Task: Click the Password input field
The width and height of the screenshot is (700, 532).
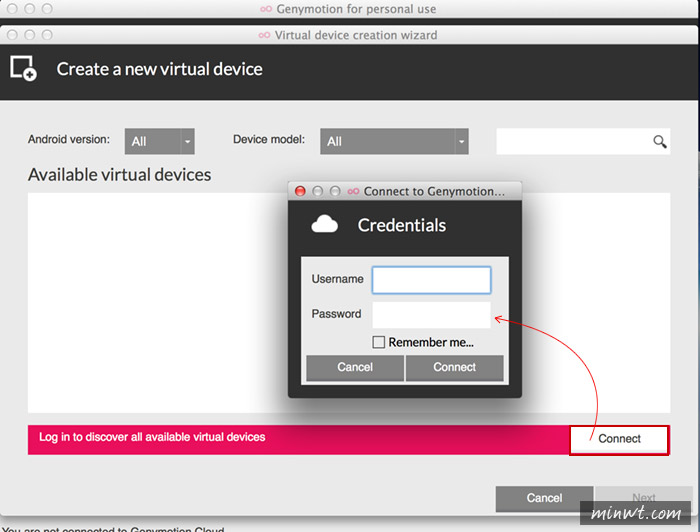Action: [431, 315]
